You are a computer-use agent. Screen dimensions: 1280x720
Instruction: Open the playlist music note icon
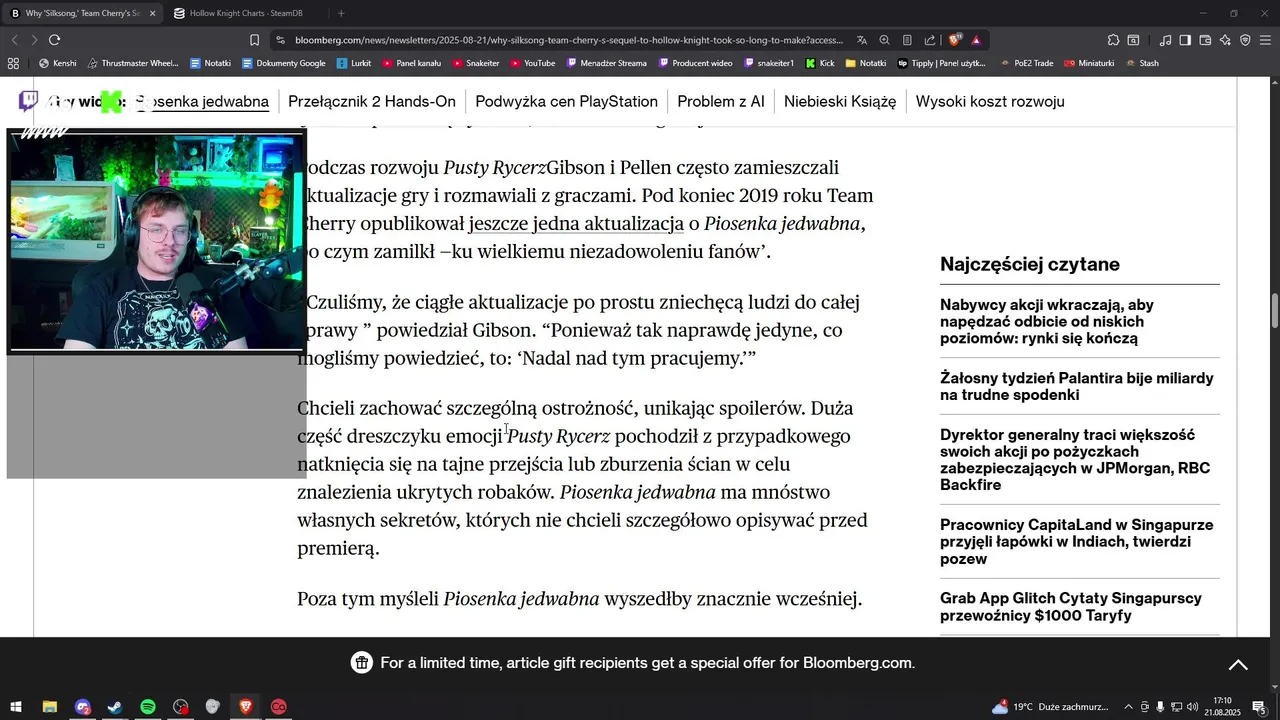(1165, 40)
